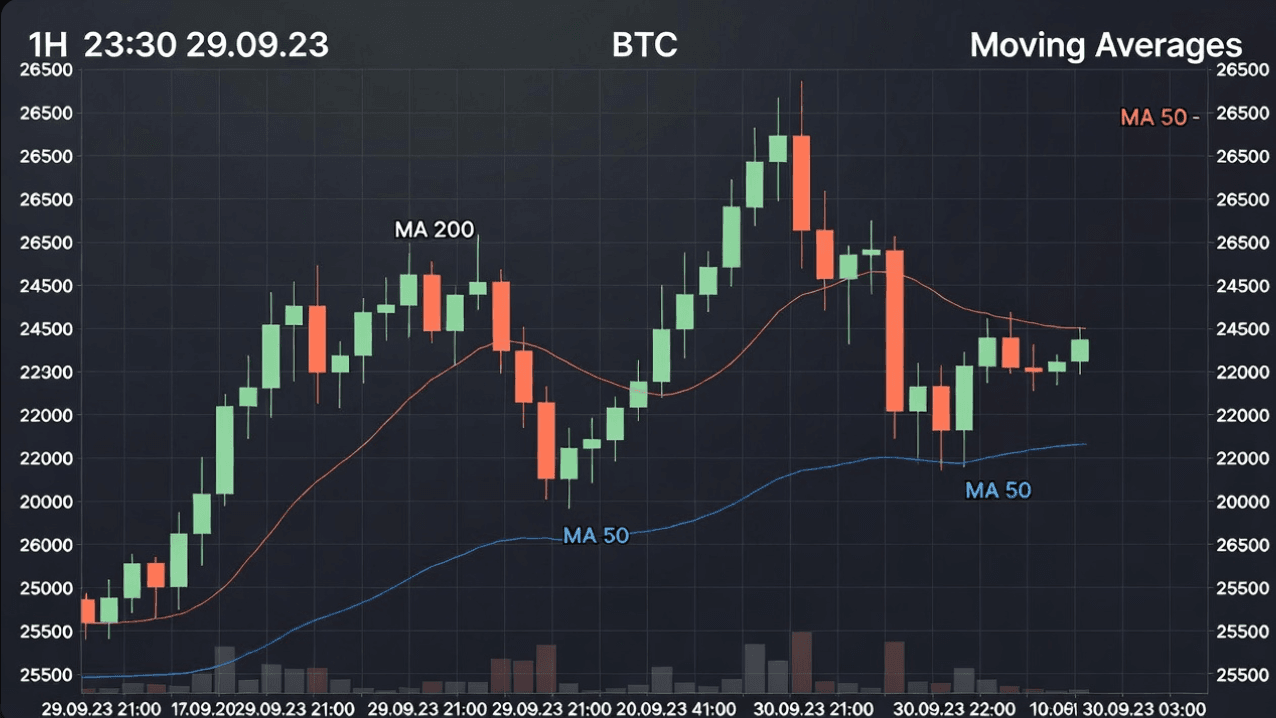Click the leftmost blue MA 50 label
The height and width of the screenshot is (718, 1276).
pos(596,535)
